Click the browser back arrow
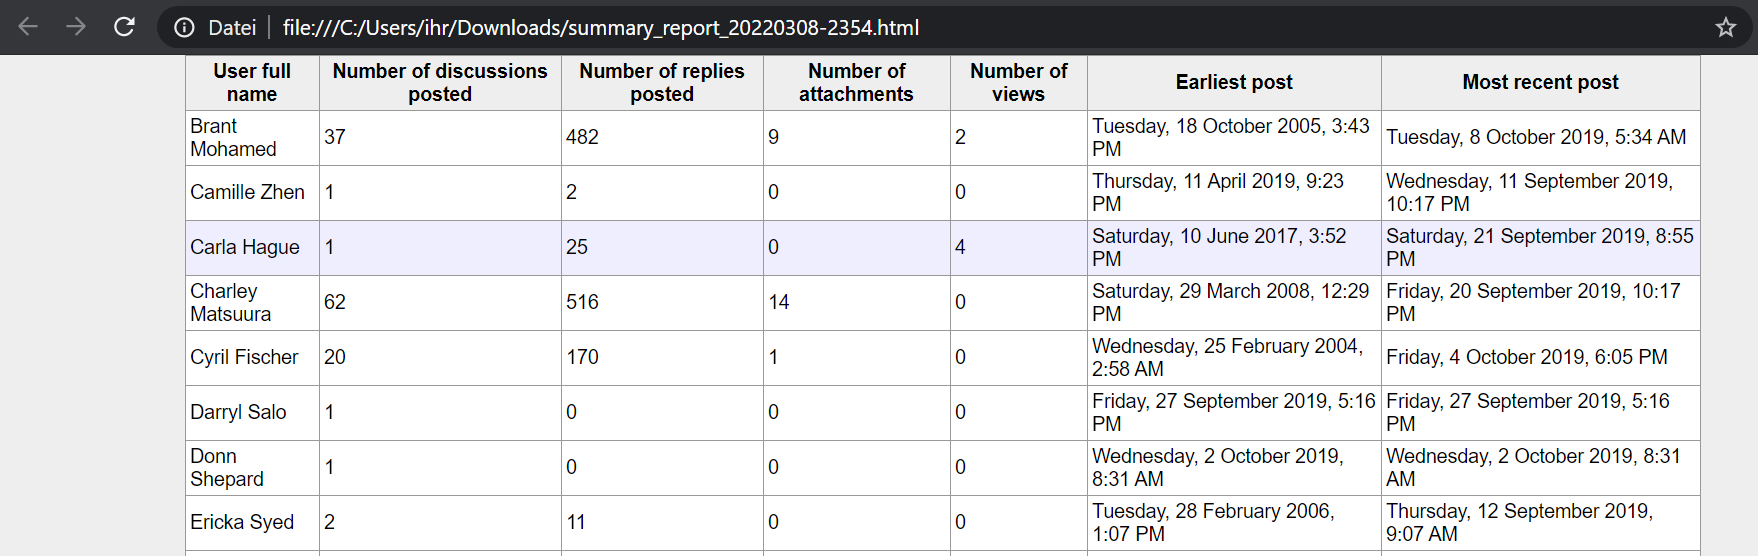 click(x=28, y=27)
